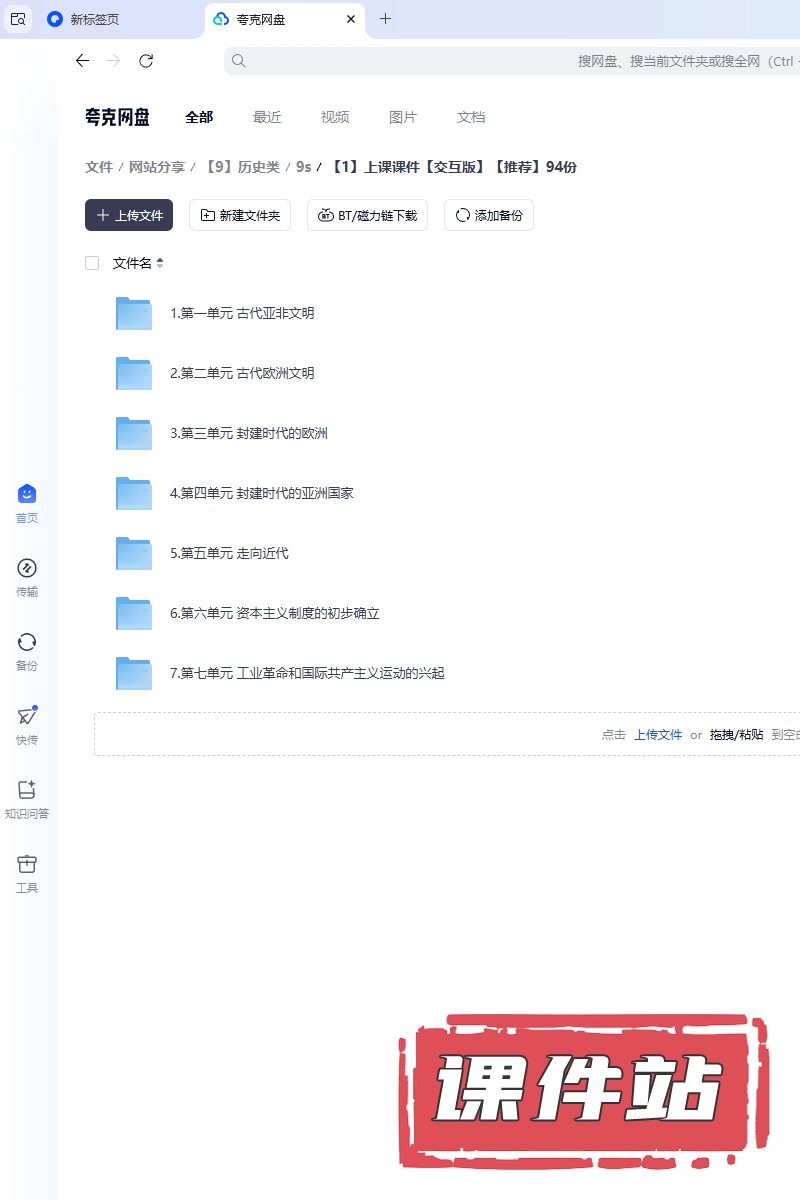Click the BT/磁力链下载 button

pyautogui.click(x=367, y=215)
